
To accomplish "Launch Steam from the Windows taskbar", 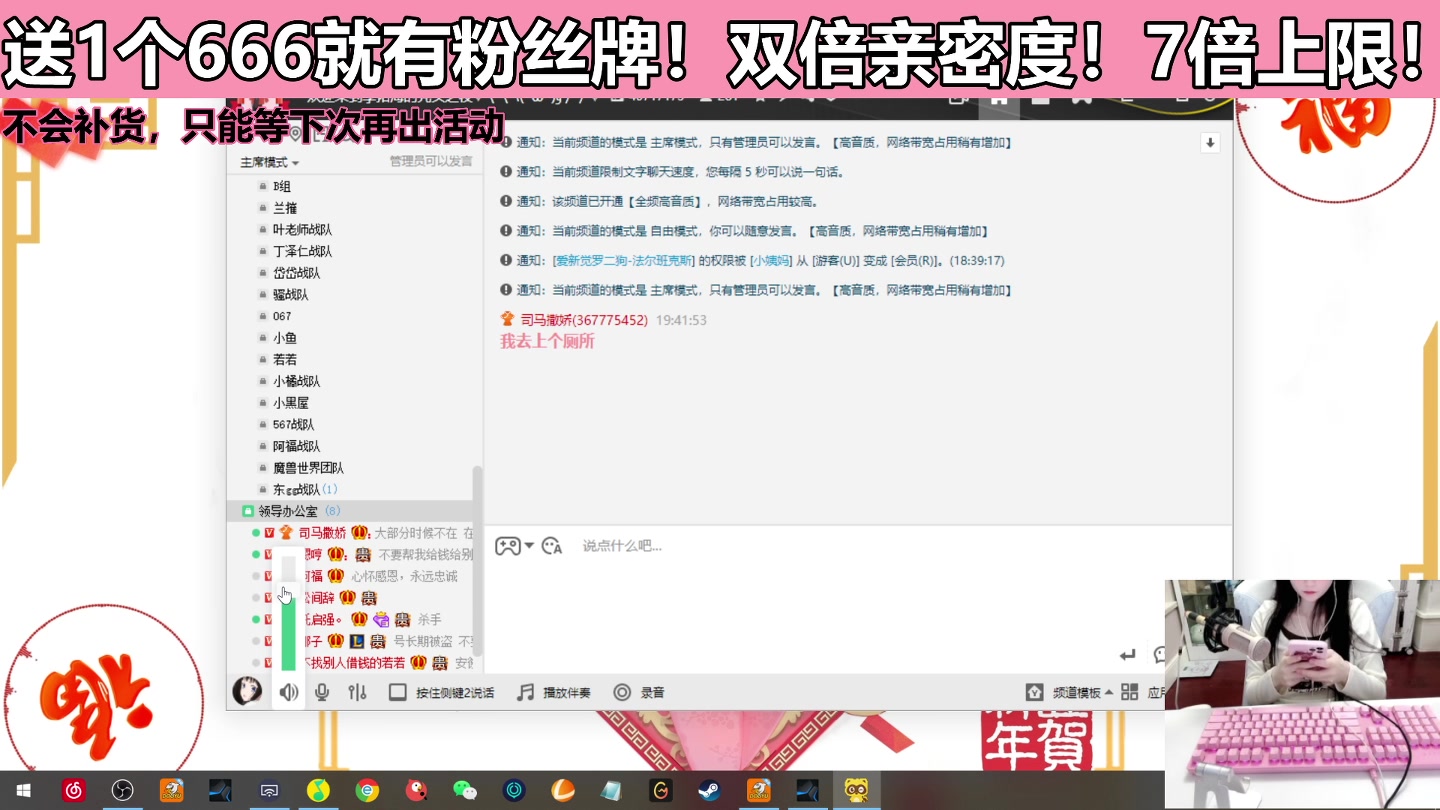I will coord(710,790).
